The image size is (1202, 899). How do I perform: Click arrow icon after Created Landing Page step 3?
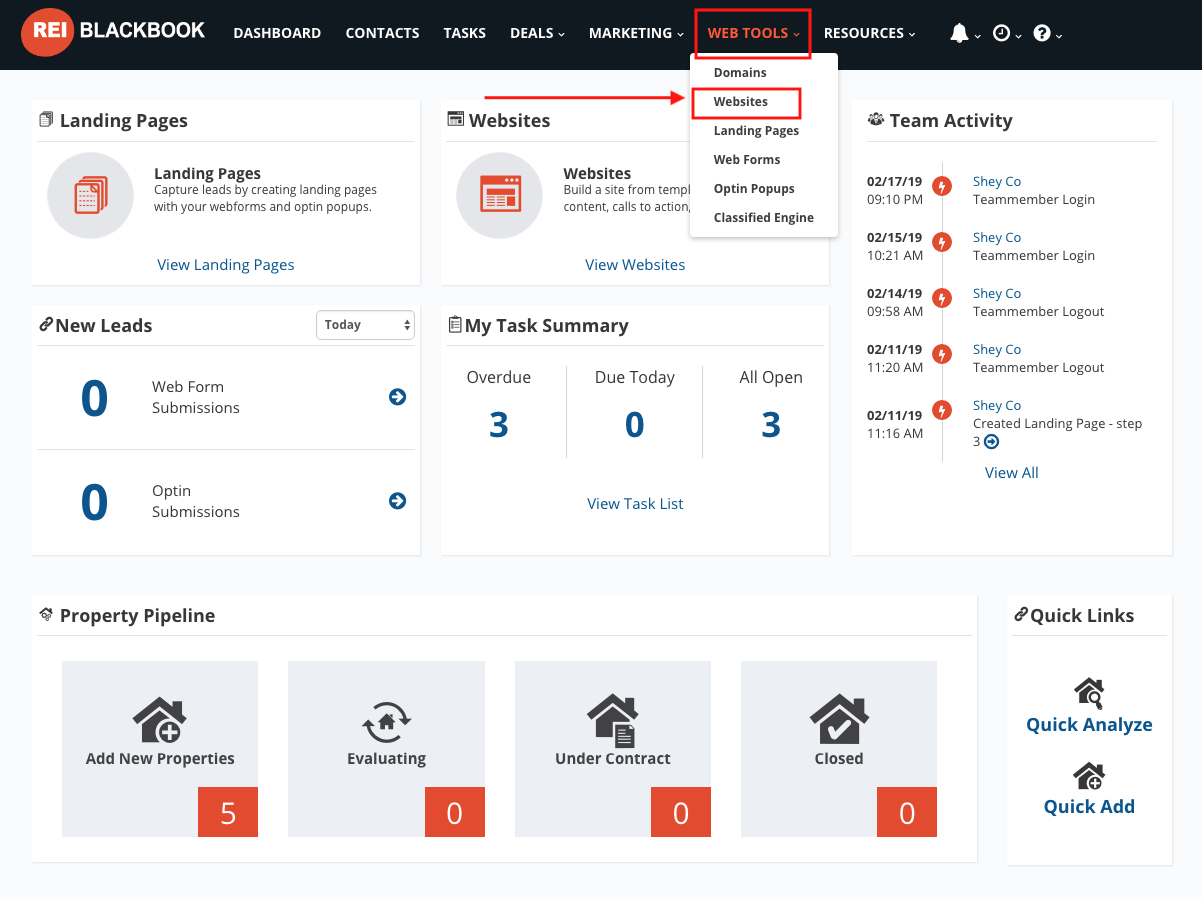click(991, 441)
